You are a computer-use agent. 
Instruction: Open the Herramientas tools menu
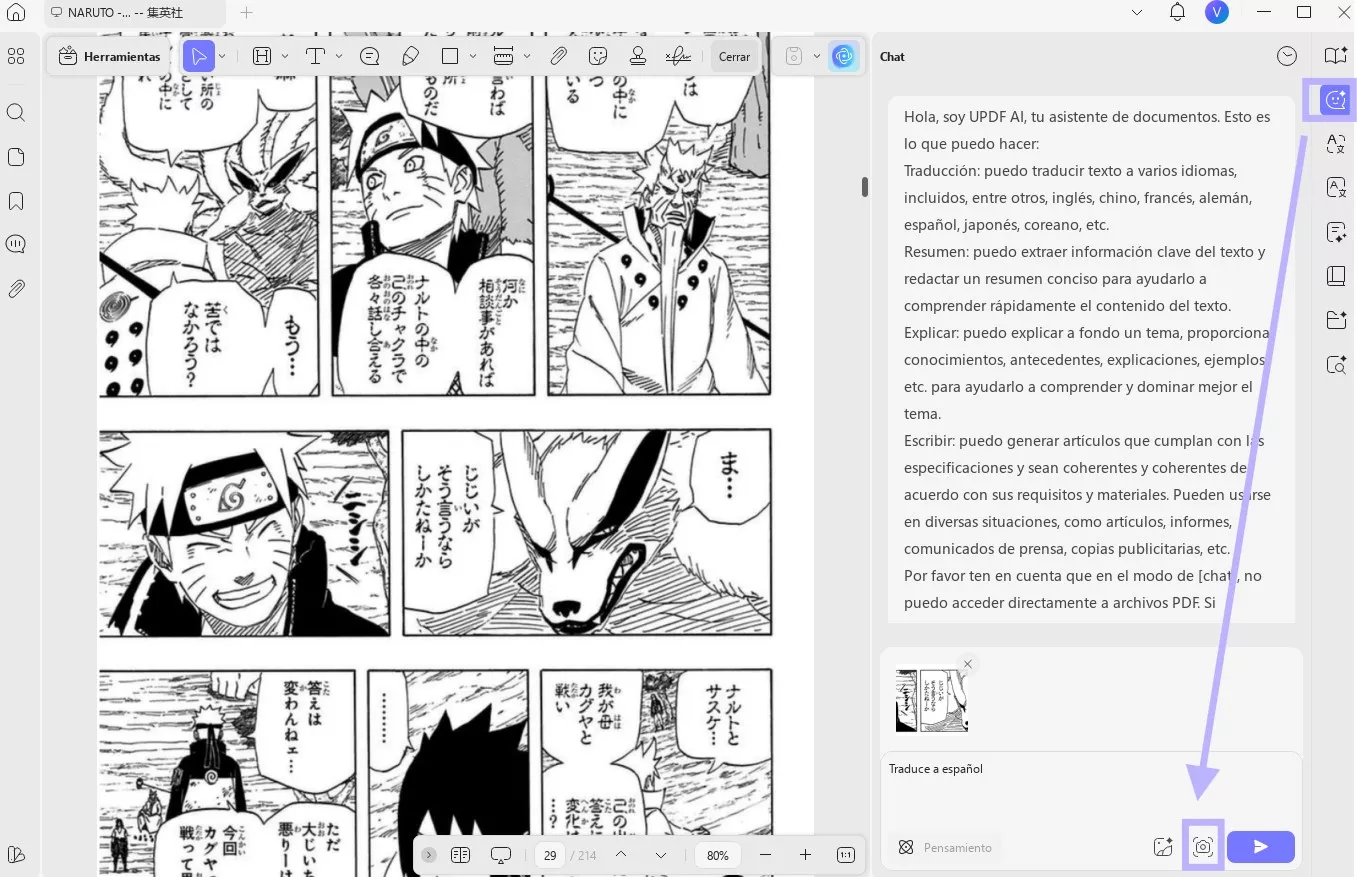pos(109,56)
